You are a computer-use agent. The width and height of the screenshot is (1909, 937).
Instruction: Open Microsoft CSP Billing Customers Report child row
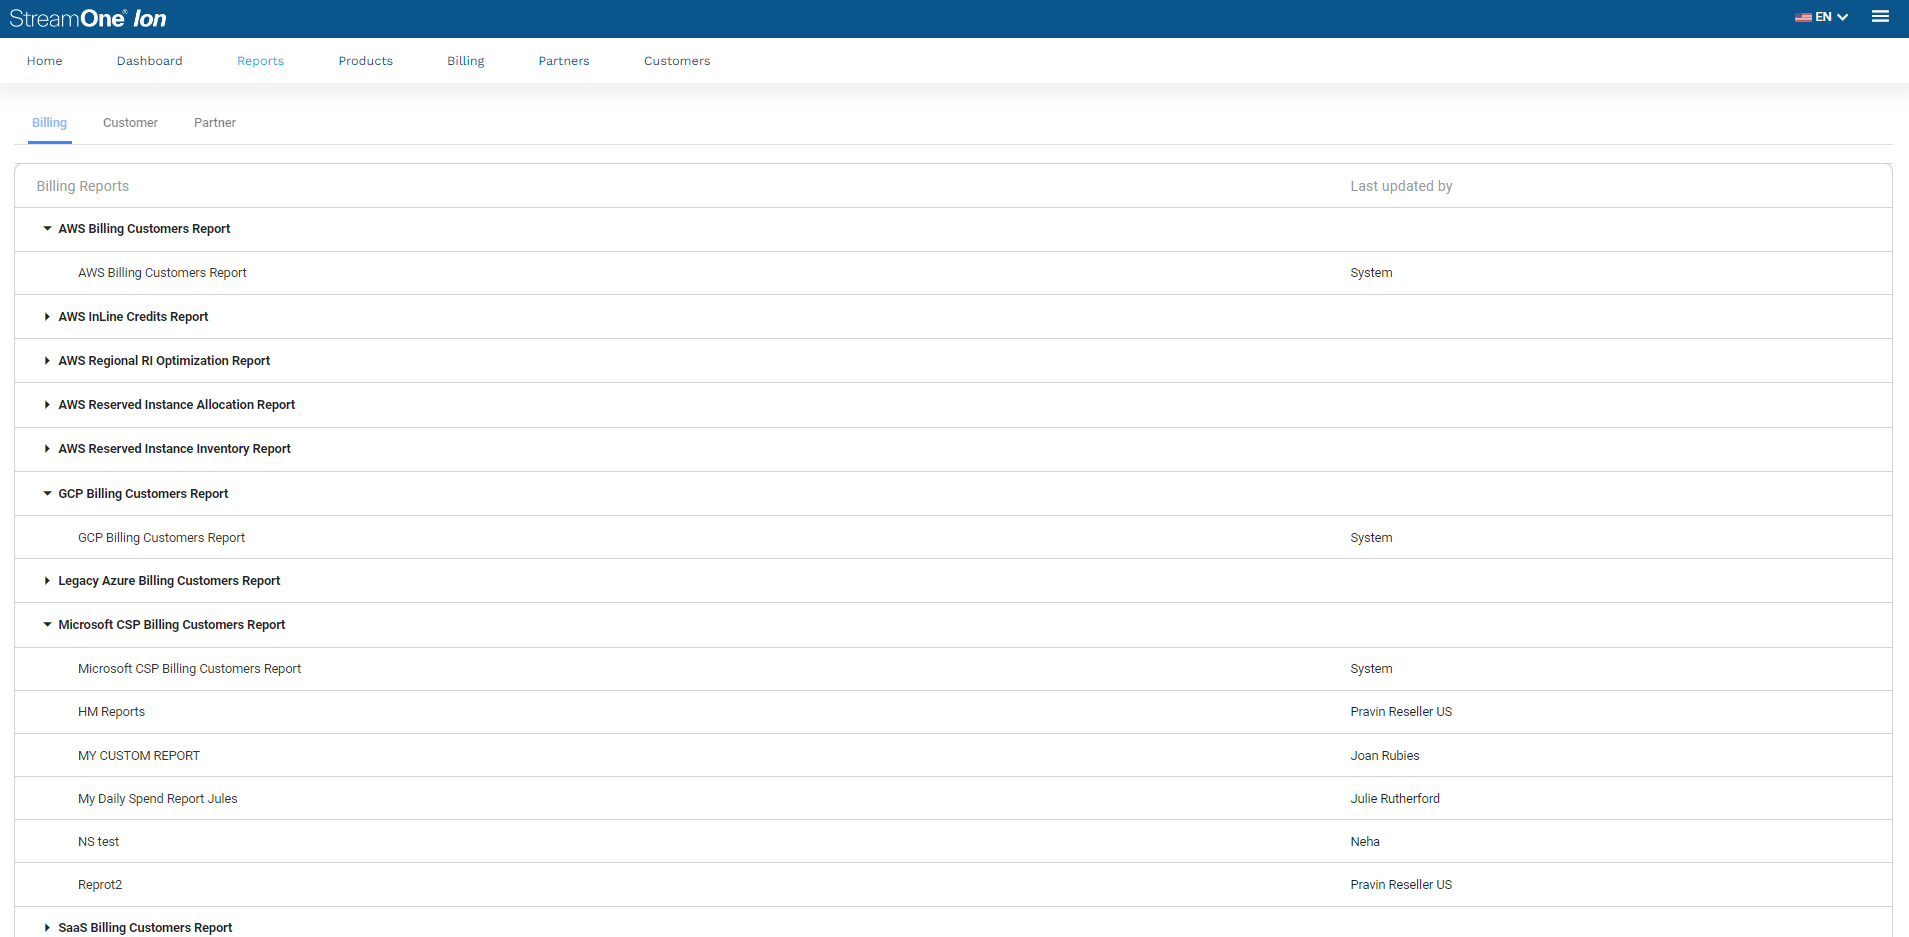(x=953, y=669)
